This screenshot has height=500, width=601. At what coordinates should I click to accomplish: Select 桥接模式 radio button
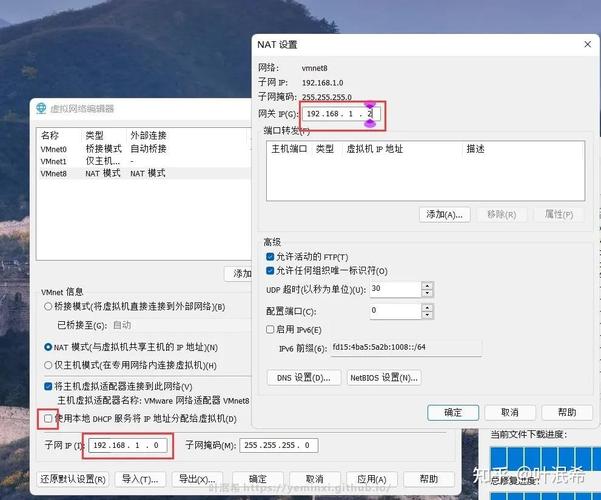(x=48, y=306)
